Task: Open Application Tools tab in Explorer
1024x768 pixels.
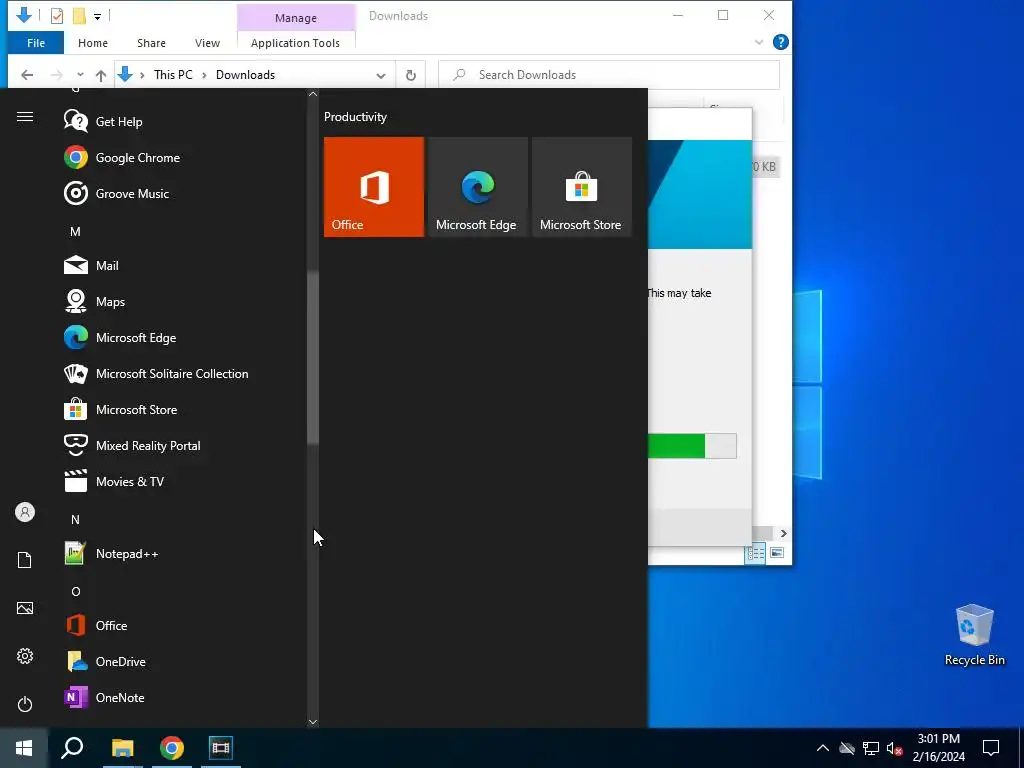Action: tap(295, 43)
